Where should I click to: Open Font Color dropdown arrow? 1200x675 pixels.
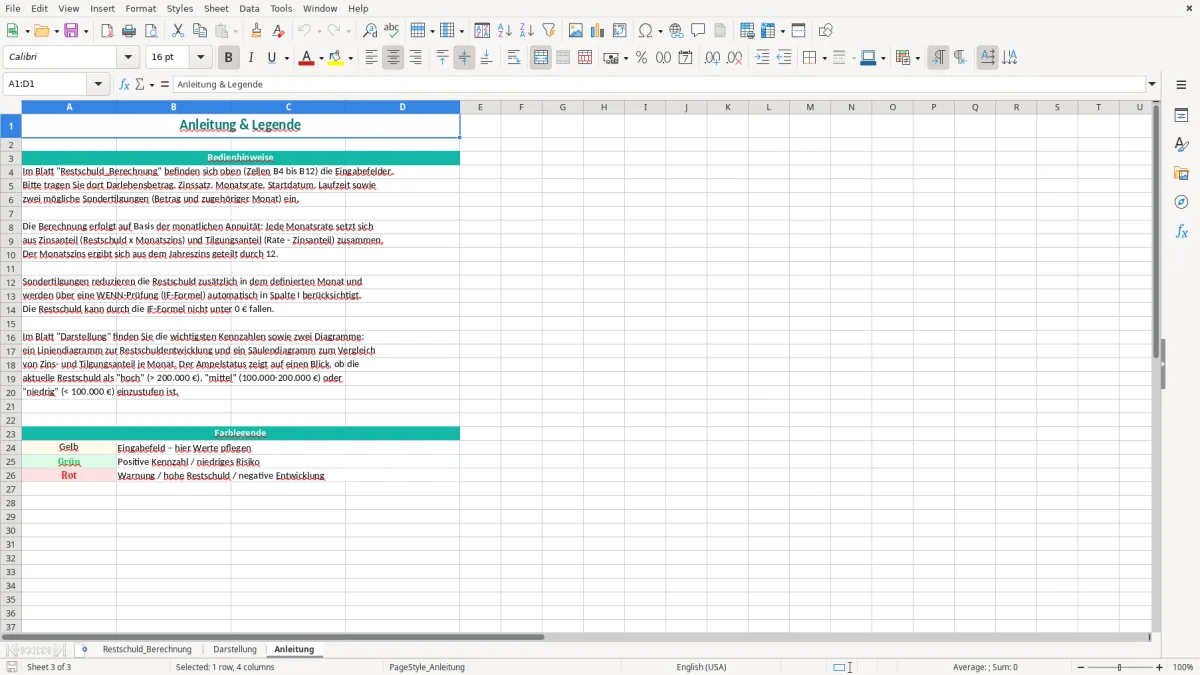click(320, 58)
